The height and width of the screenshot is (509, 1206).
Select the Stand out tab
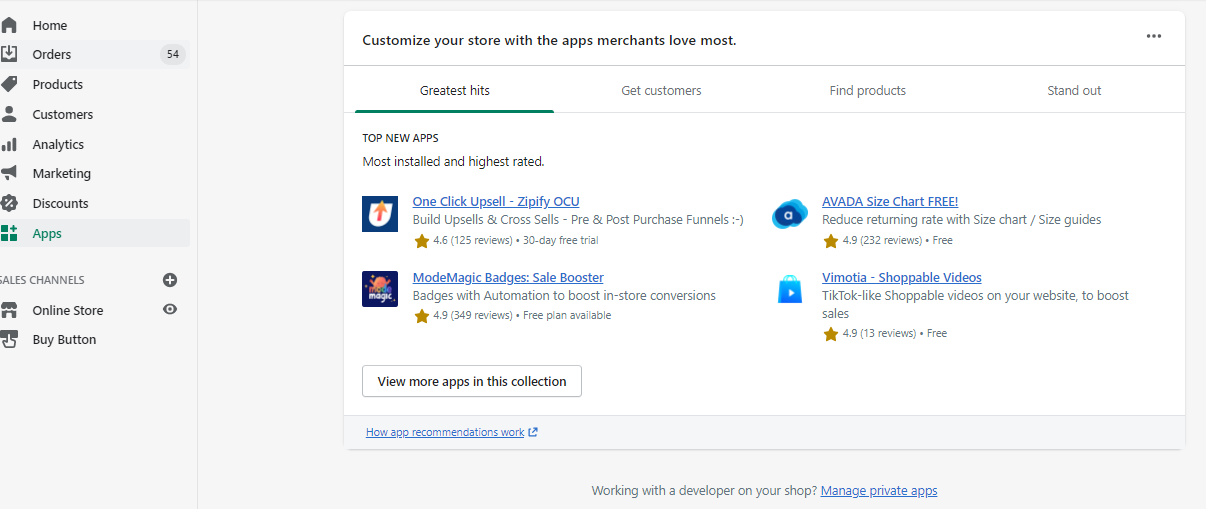click(1074, 90)
